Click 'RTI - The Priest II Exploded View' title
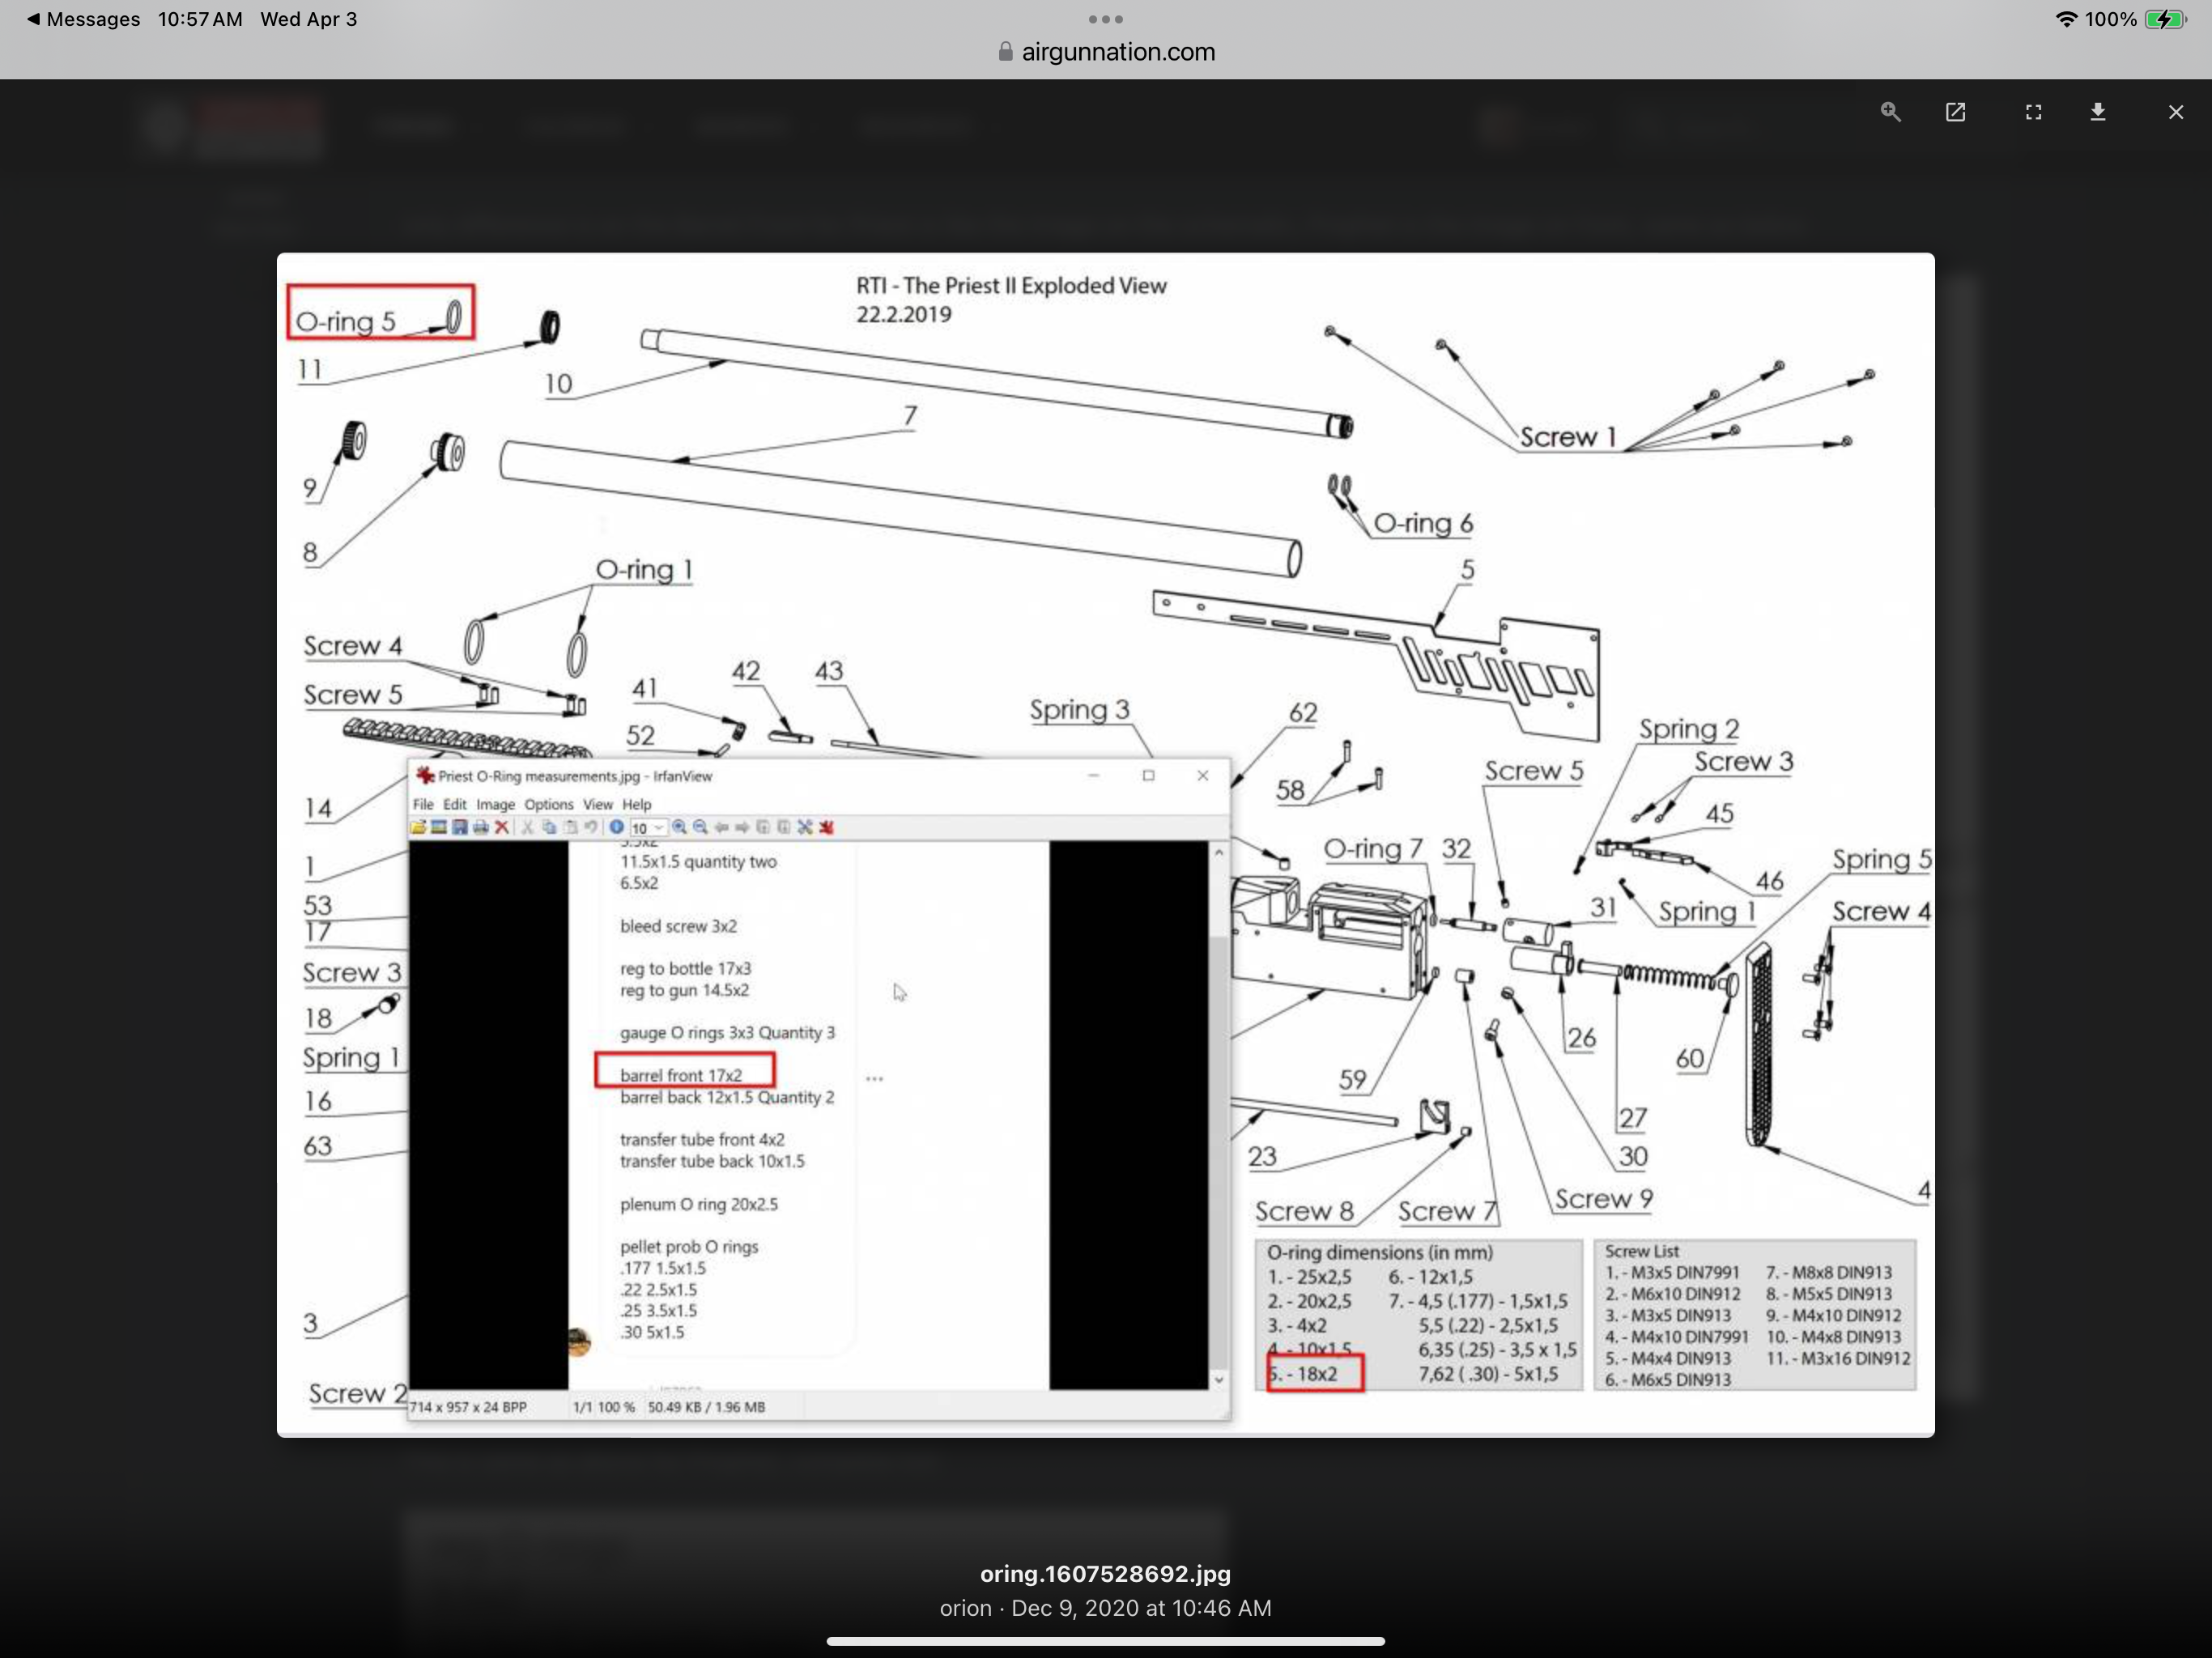 (1011, 285)
